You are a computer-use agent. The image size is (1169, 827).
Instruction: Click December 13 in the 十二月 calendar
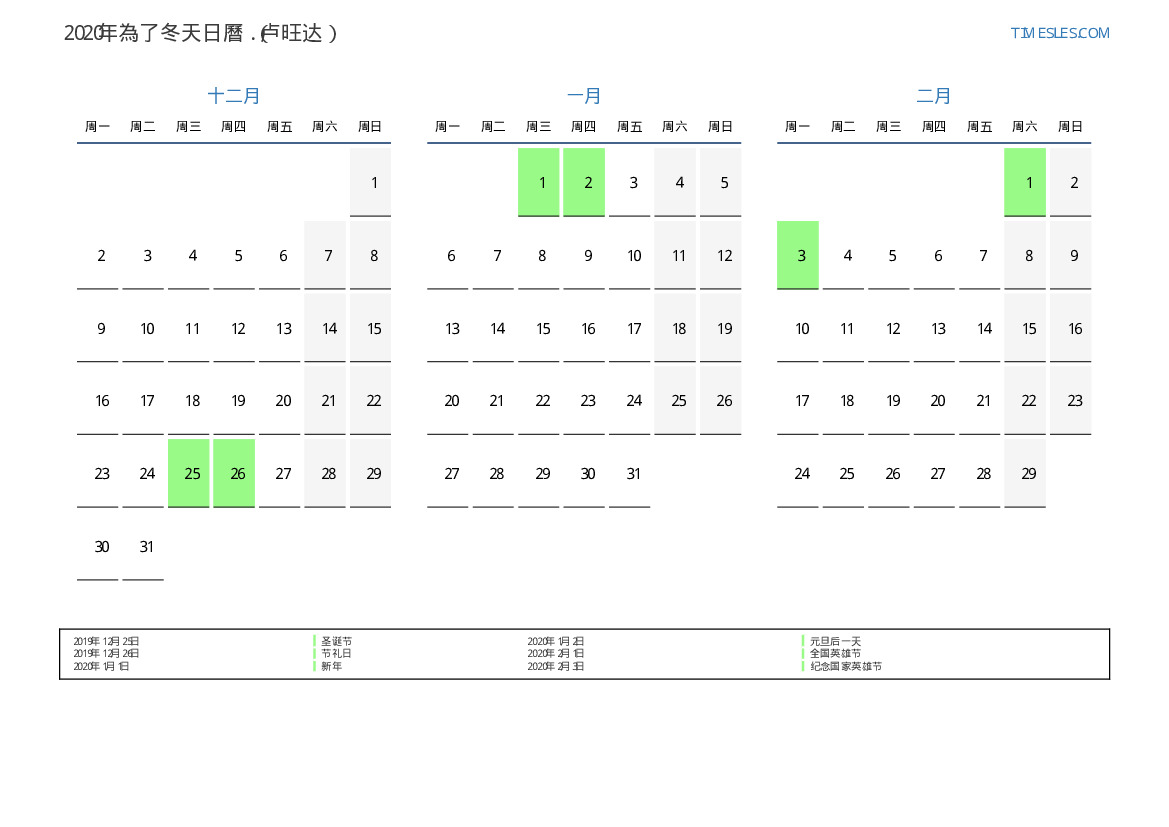click(x=280, y=328)
